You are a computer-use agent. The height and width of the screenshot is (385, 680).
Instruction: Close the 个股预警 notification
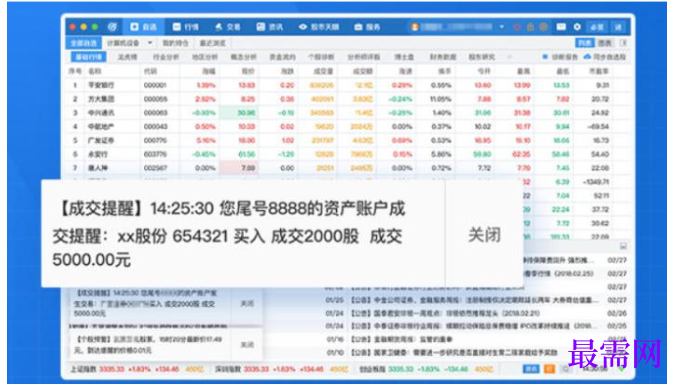click(247, 345)
